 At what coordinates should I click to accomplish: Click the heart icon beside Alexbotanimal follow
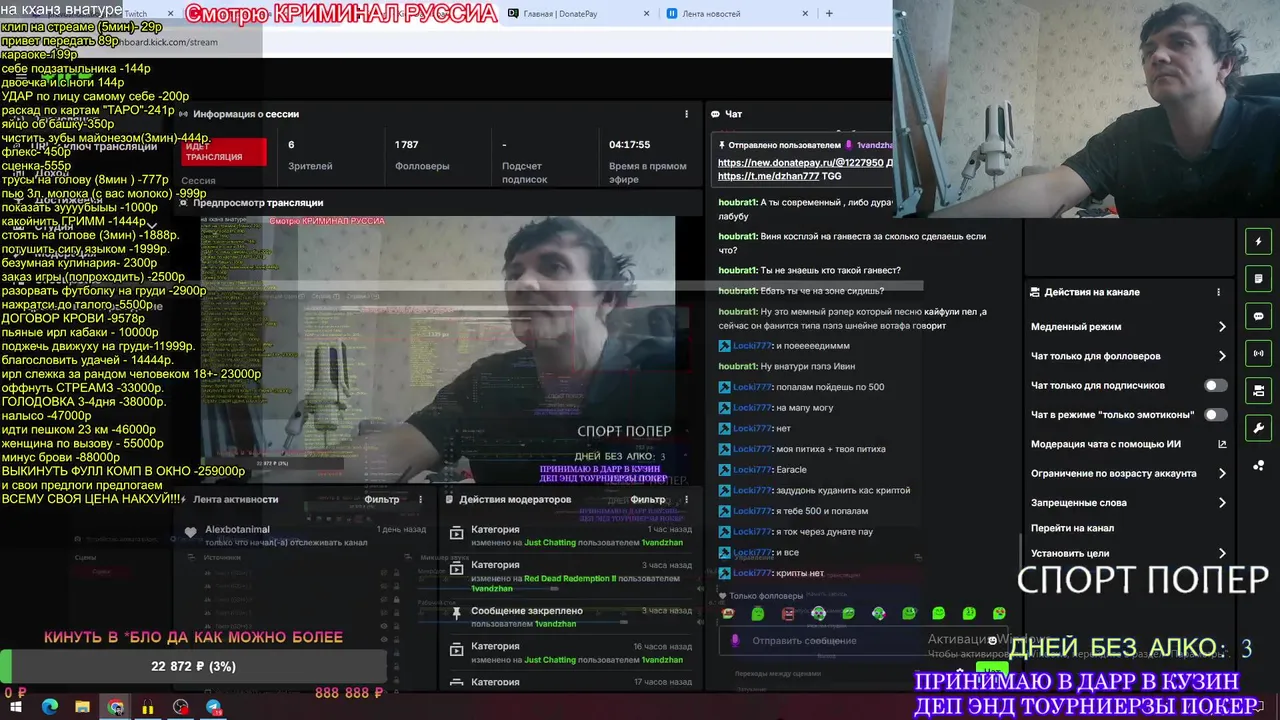191,533
